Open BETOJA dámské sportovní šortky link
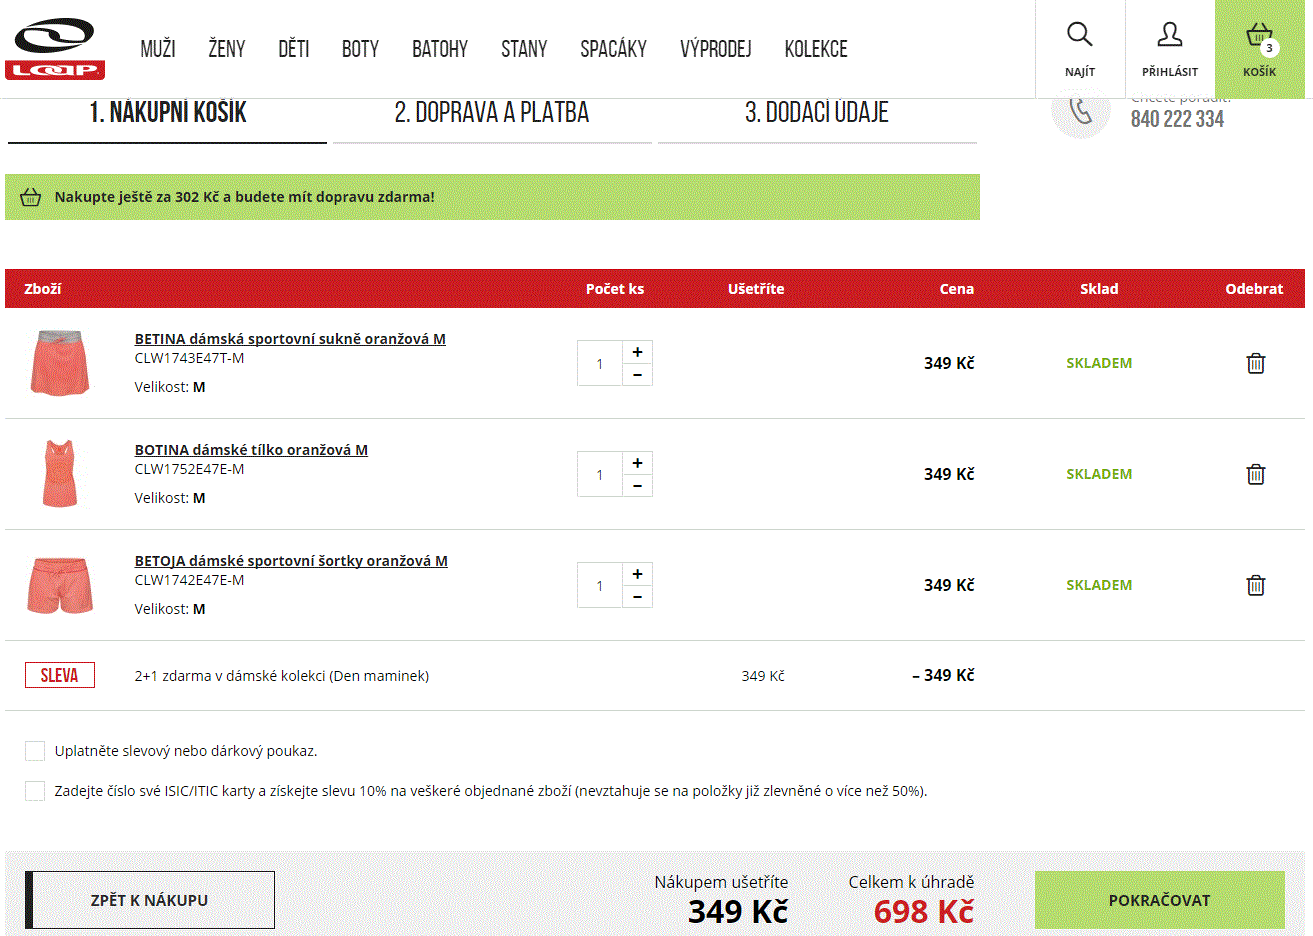Viewport: 1313px width, 936px height. (x=291, y=561)
